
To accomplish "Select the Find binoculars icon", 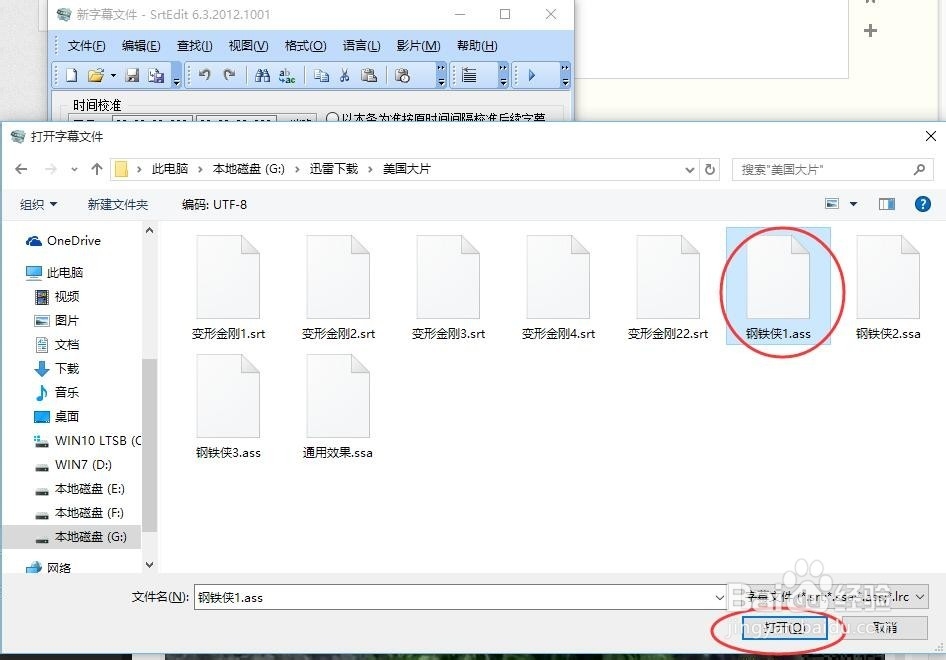I will coord(262,76).
